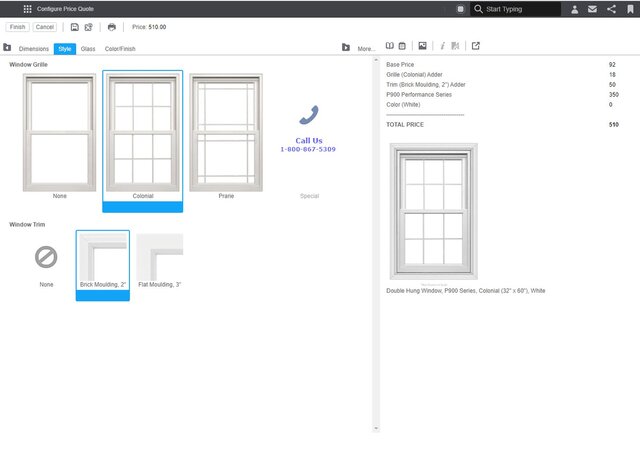Click the Finish button
This screenshot has width=640, height=476.
point(18,27)
